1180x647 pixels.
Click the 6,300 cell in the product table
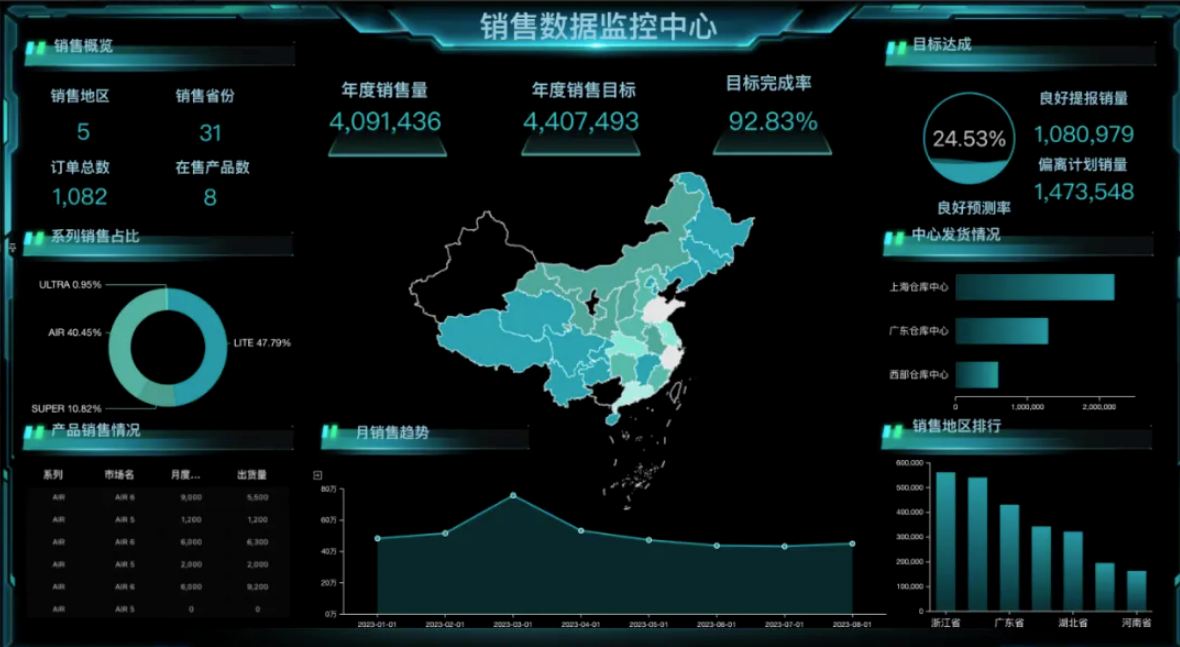click(x=257, y=542)
